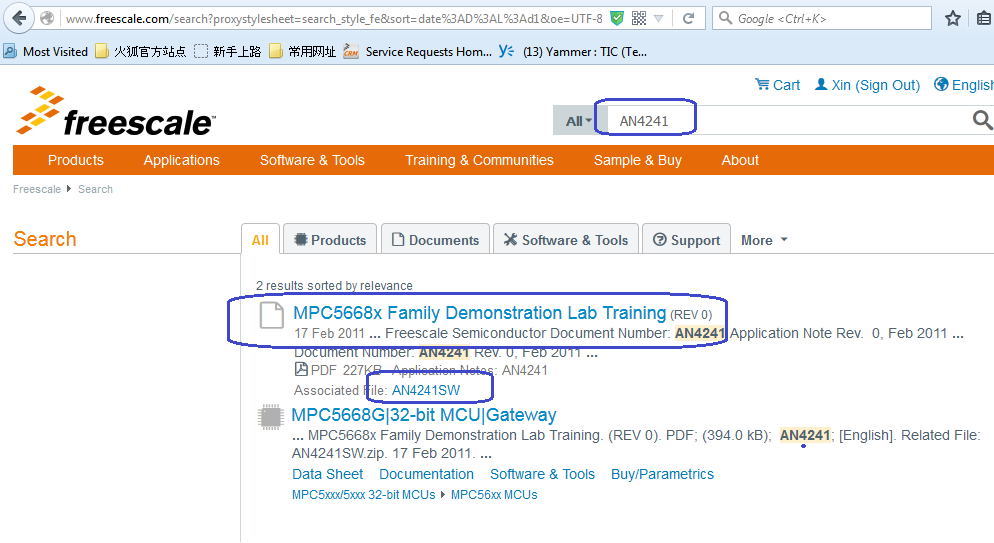994x543 pixels.
Task: Open the Buy/Parametrics link
Action: (x=662, y=474)
